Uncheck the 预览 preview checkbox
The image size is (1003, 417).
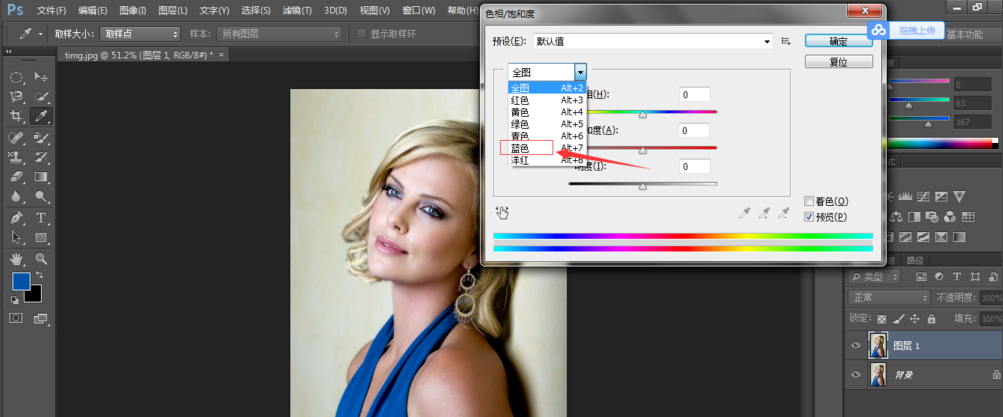809,217
